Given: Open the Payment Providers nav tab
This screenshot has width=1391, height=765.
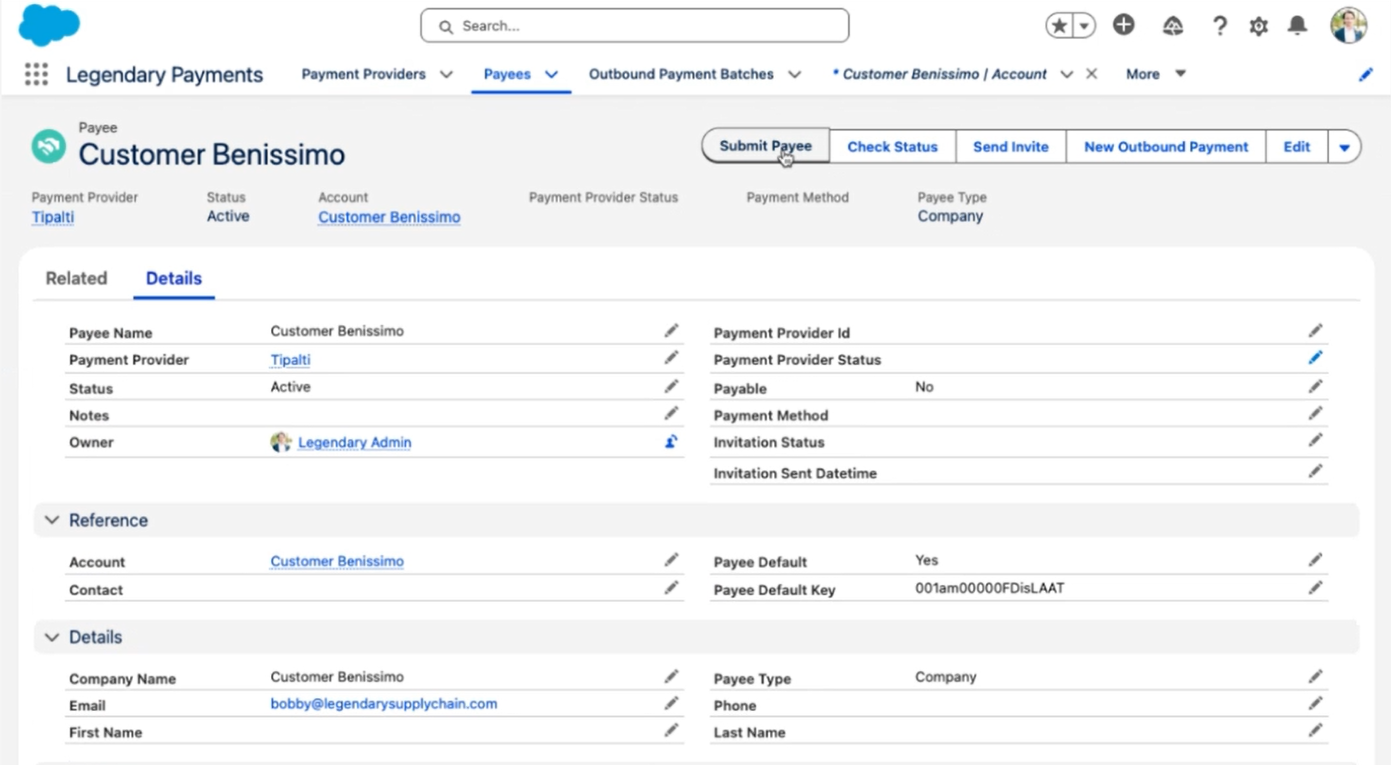Looking at the screenshot, I should coord(363,74).
